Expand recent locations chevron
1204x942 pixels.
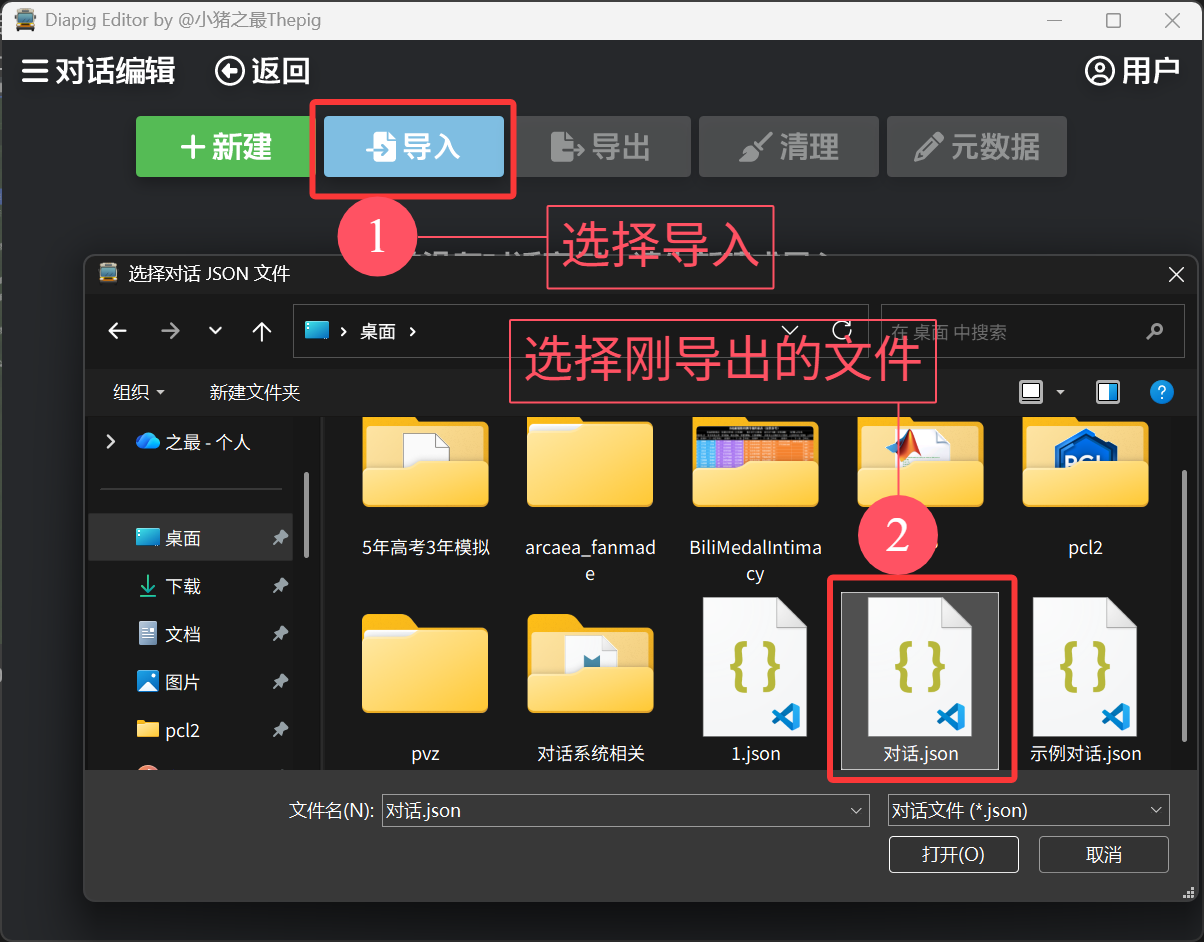click(215, 331)
